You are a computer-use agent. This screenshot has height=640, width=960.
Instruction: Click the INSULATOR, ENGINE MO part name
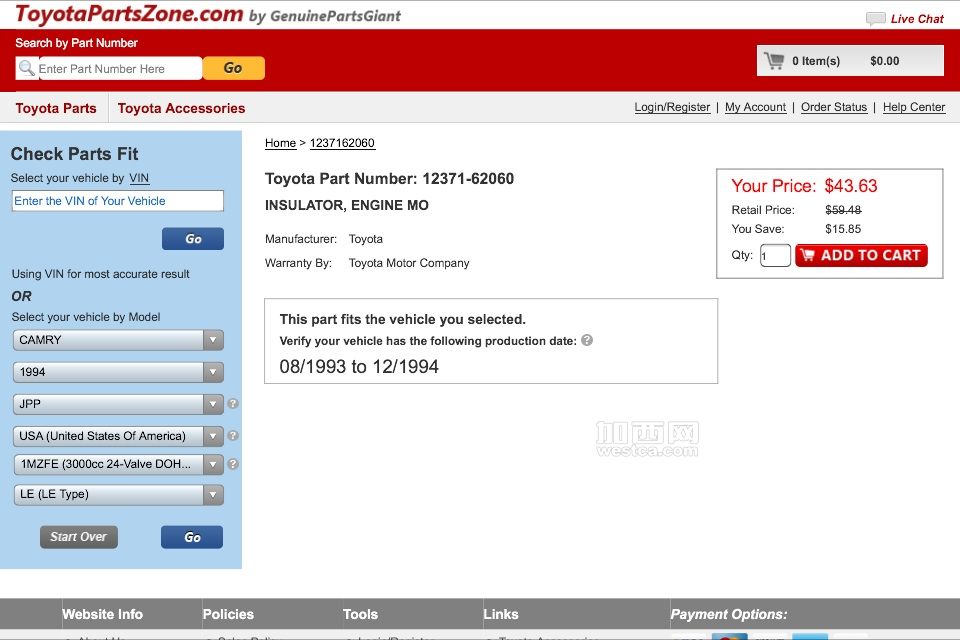tap(347, 205)
